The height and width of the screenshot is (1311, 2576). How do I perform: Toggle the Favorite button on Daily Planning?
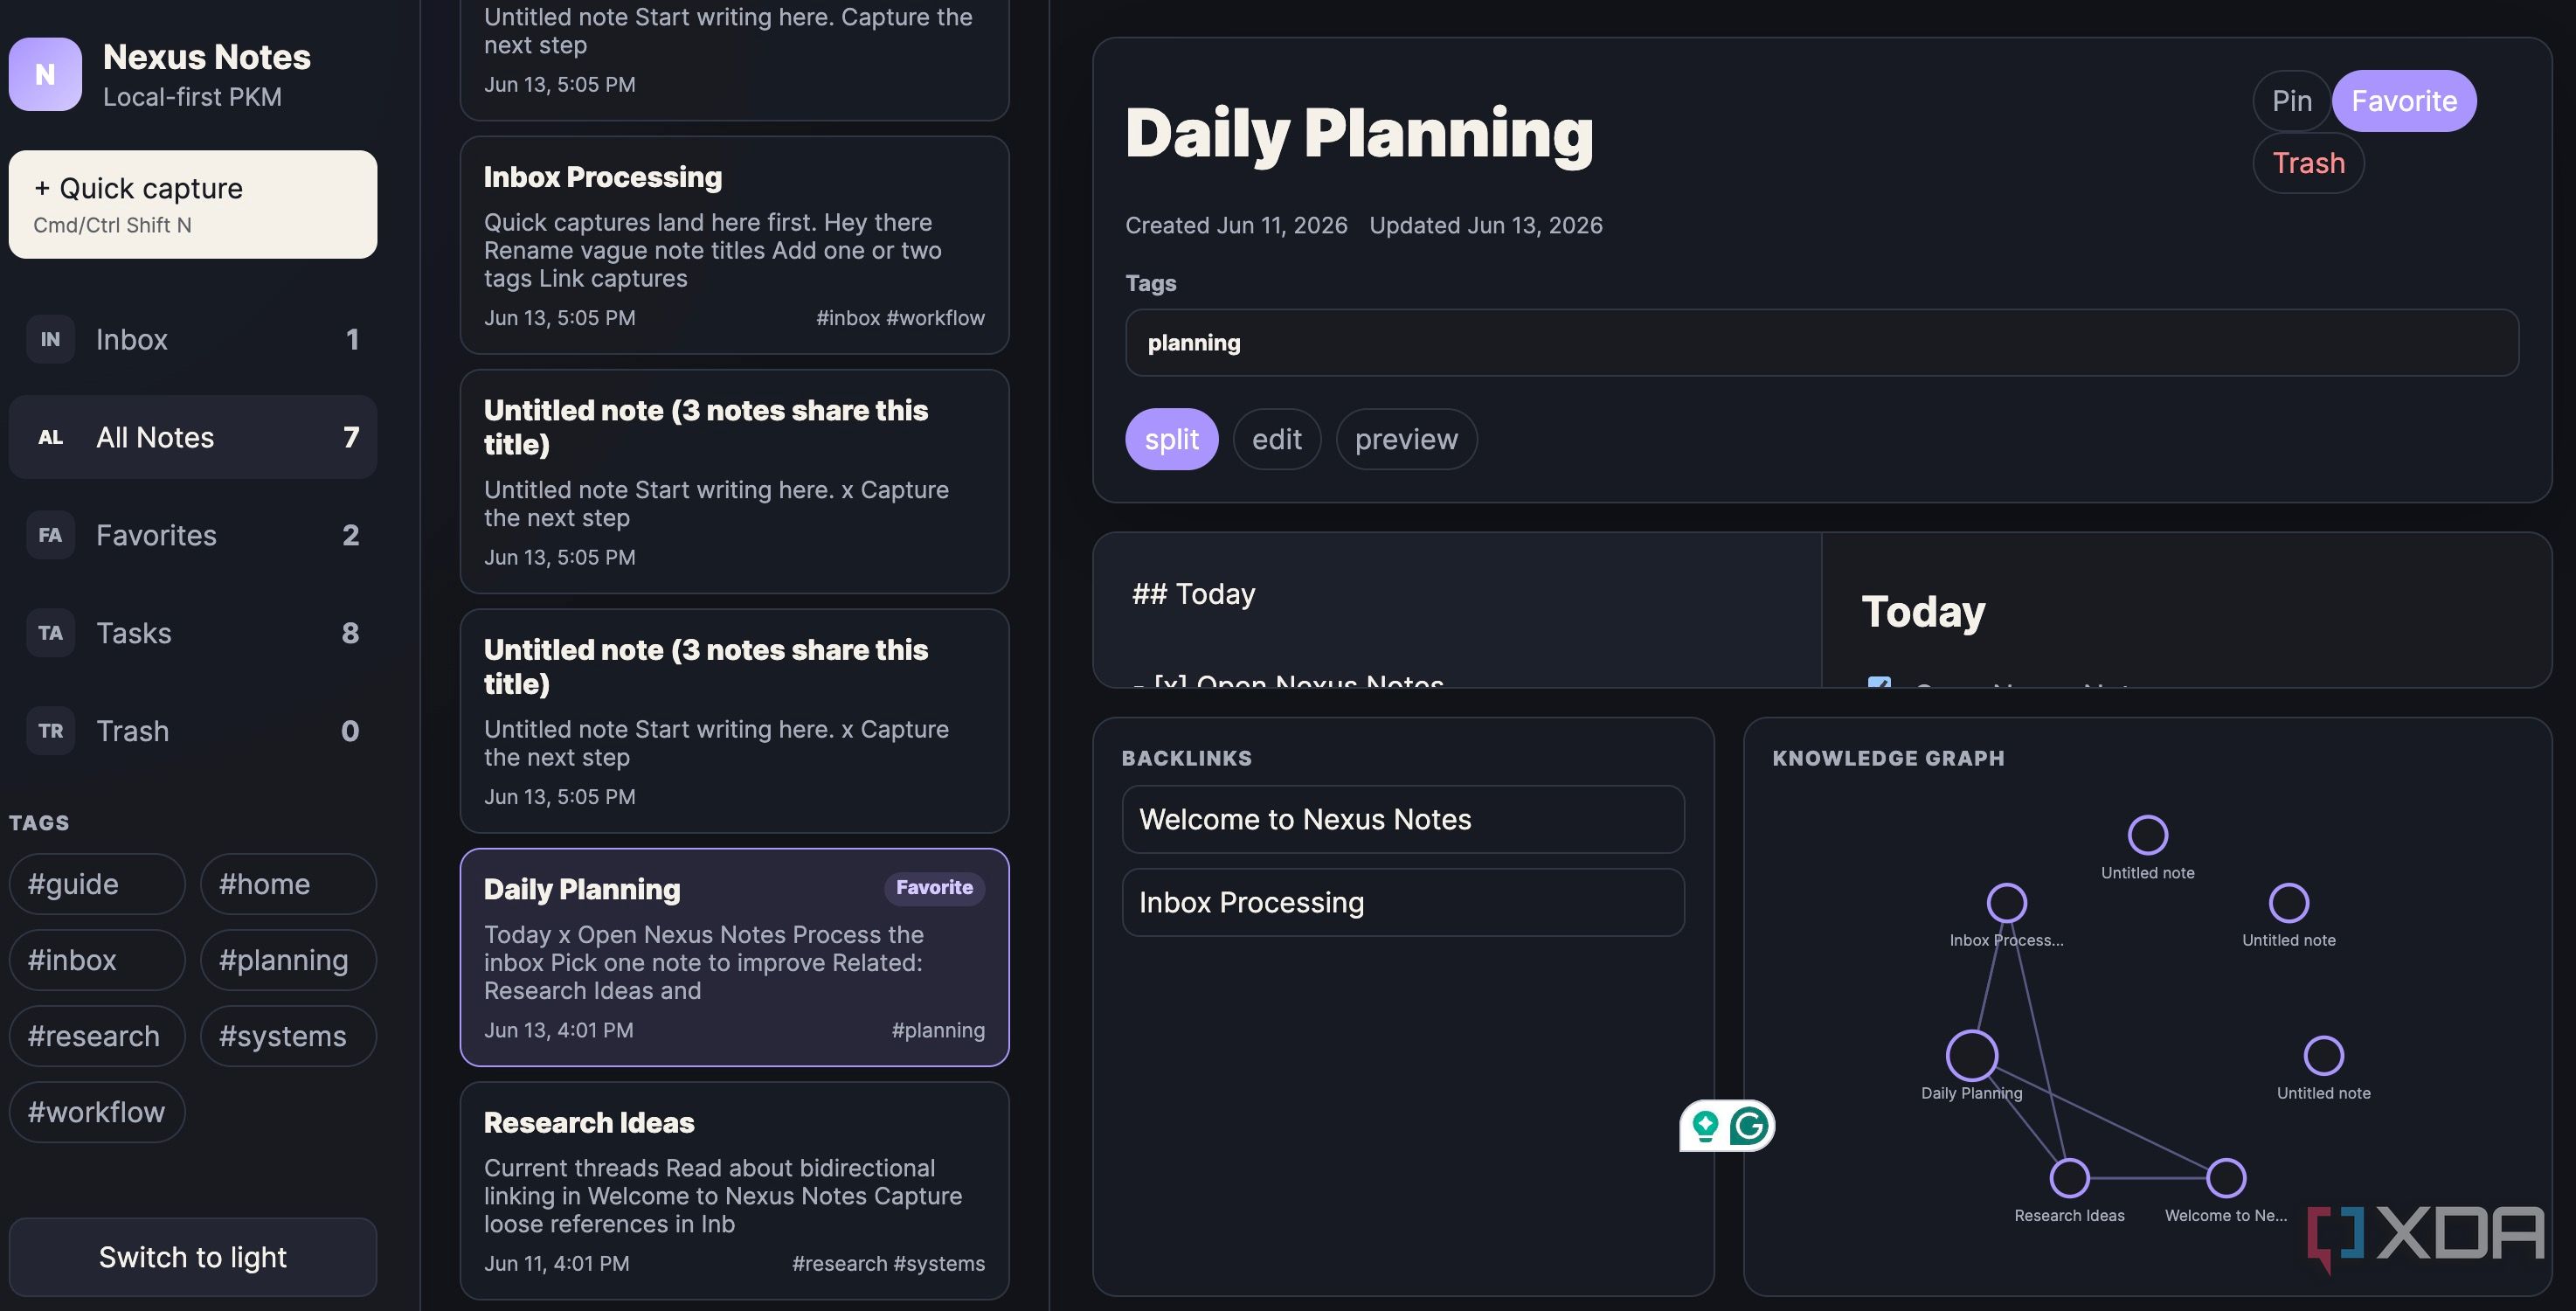pos(2403,101)
